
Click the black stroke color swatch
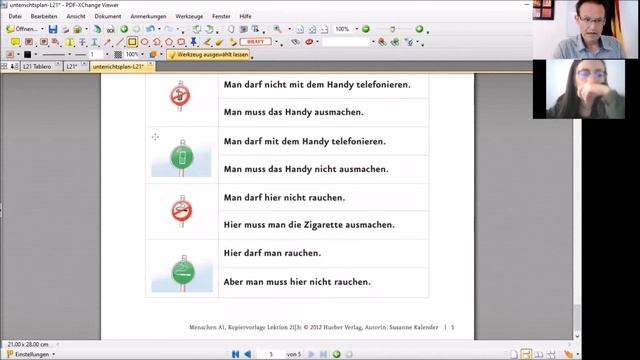(x=27, y=54)
